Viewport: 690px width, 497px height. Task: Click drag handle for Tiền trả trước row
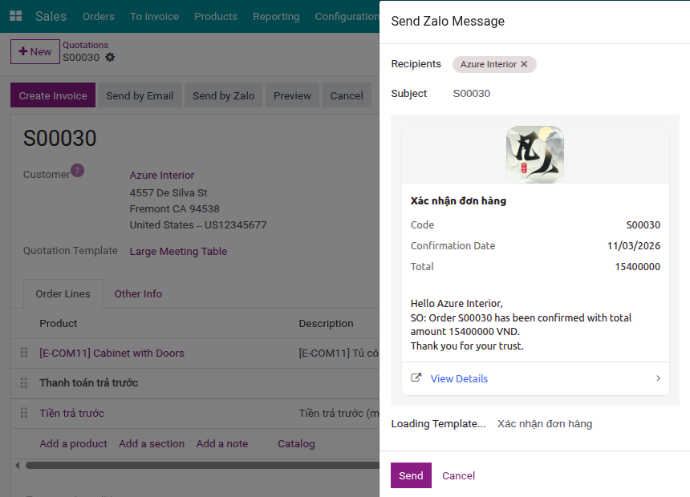23,413
